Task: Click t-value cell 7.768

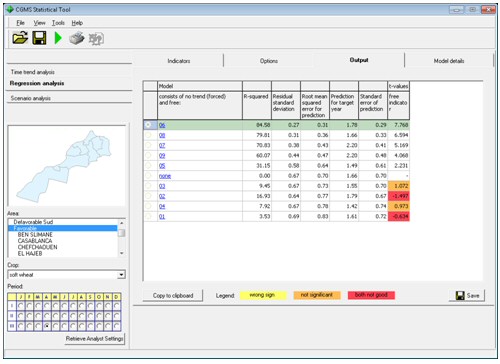Action: [399, 125]
